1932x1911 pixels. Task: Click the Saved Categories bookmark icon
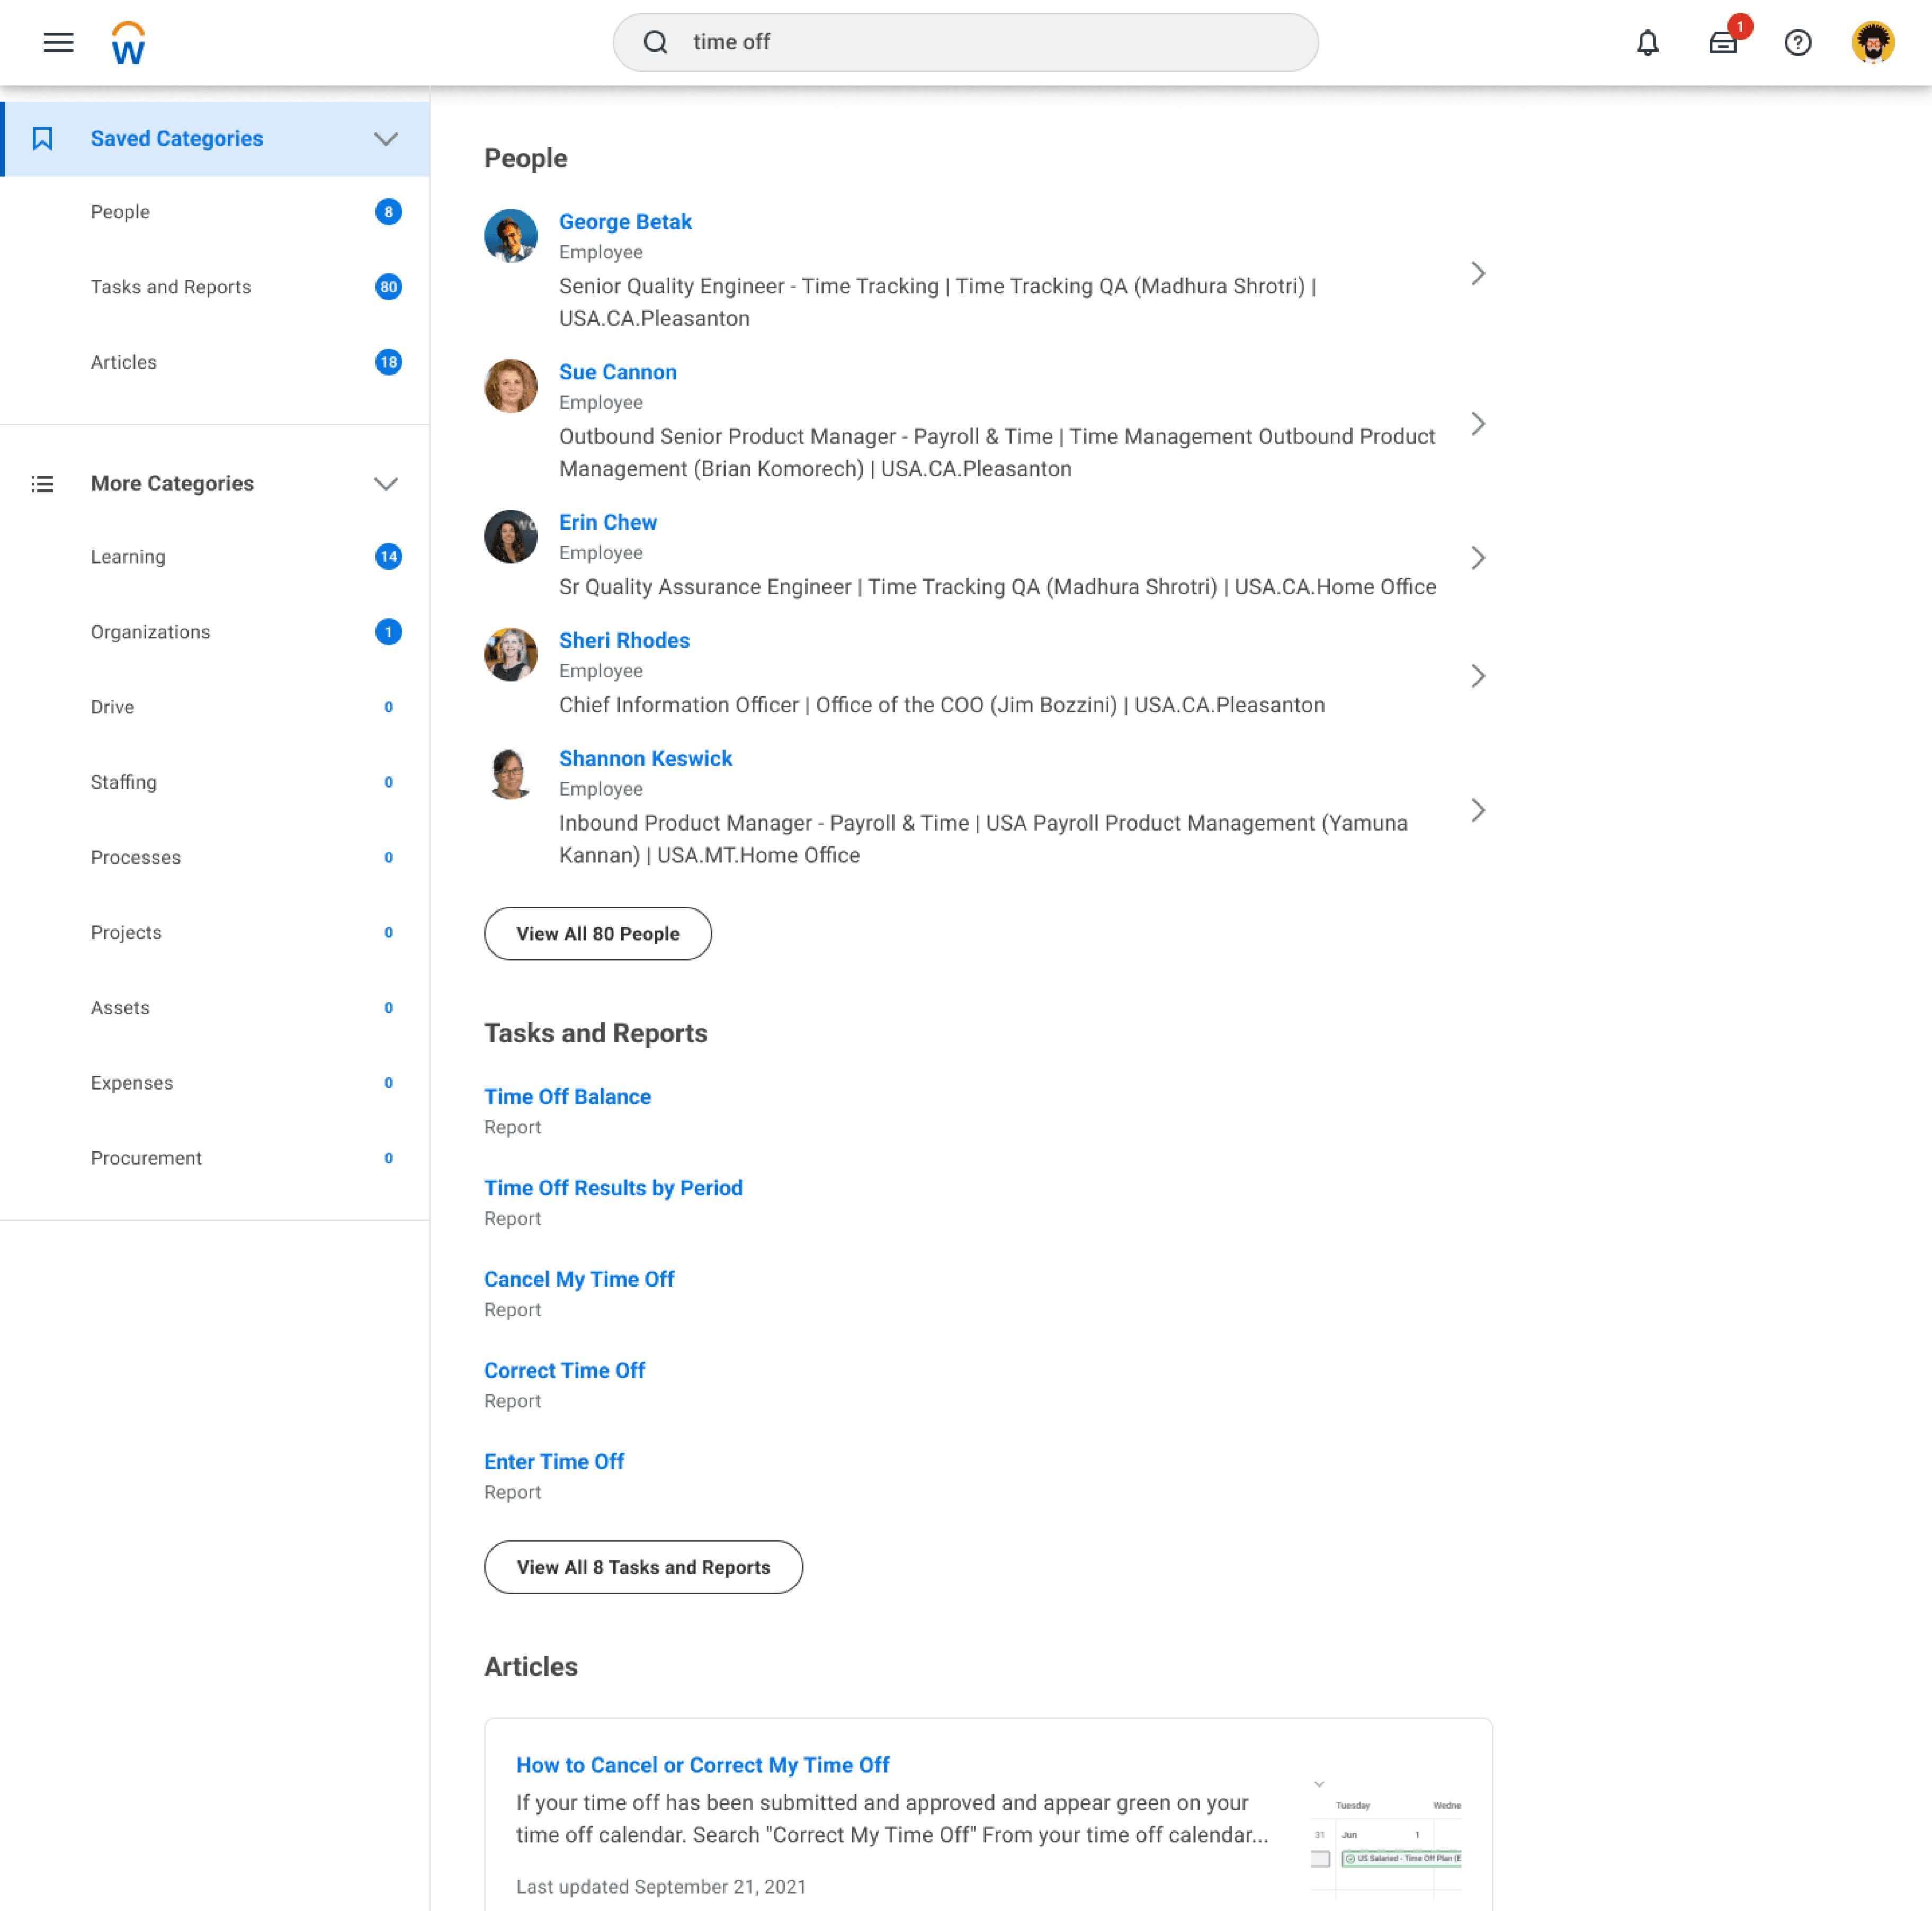(42, 138)
